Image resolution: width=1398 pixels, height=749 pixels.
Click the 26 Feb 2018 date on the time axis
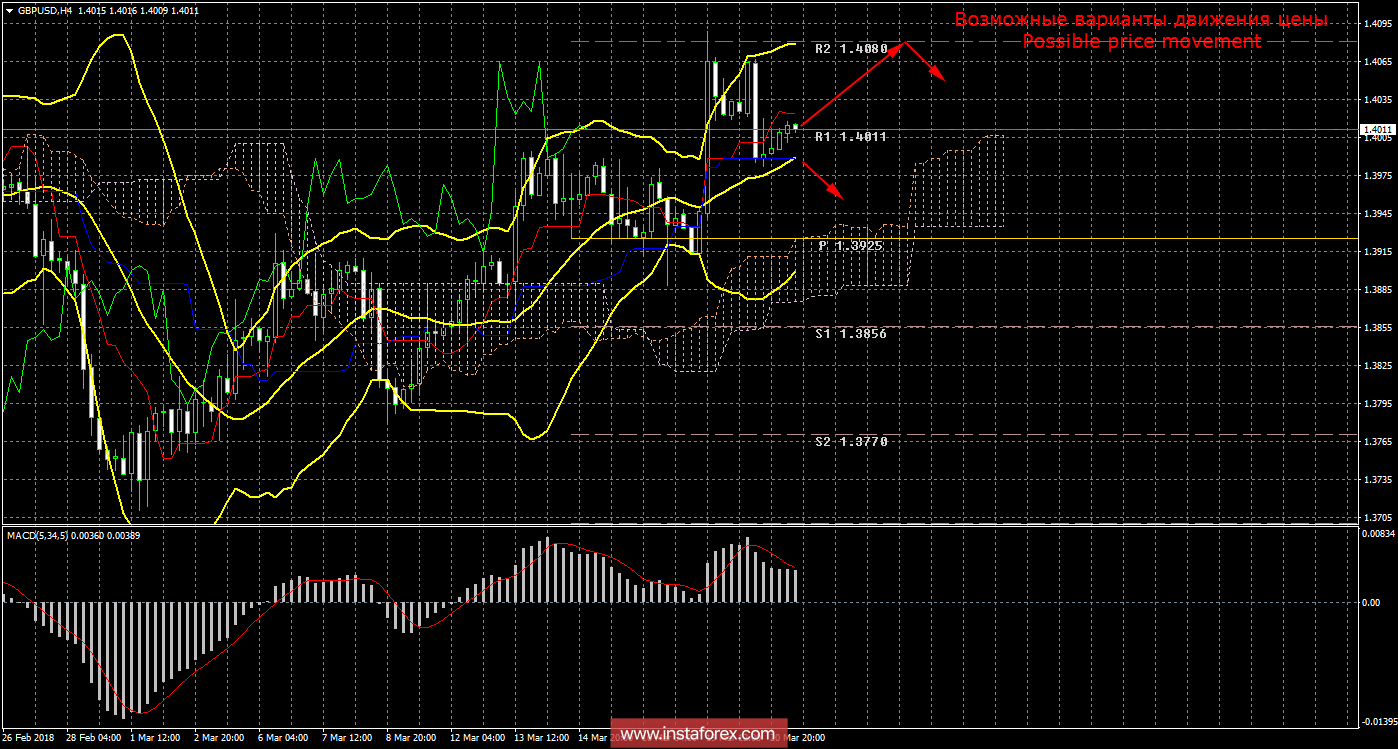(x=27, y=738)
